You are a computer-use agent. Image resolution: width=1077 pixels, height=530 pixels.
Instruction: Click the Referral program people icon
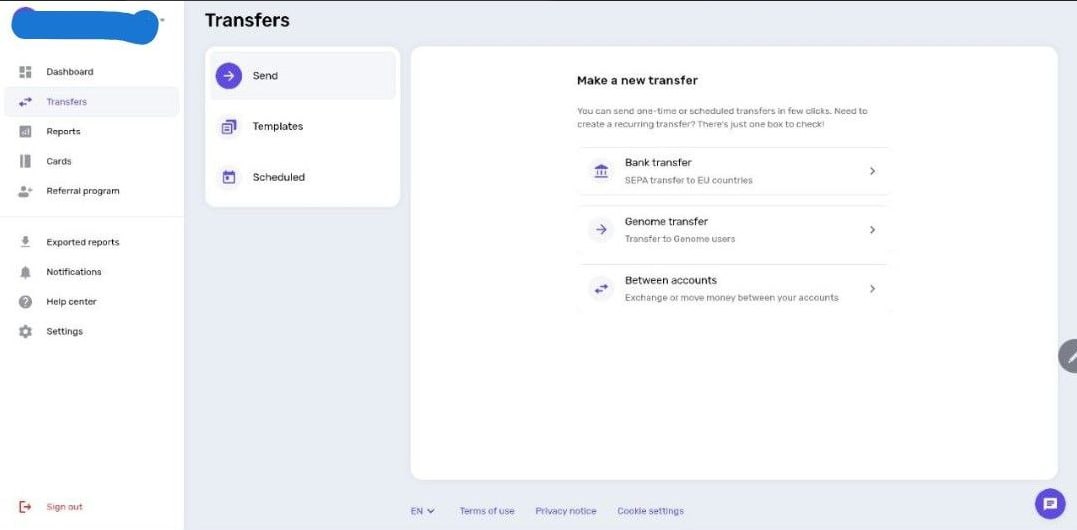coord(25,192)
